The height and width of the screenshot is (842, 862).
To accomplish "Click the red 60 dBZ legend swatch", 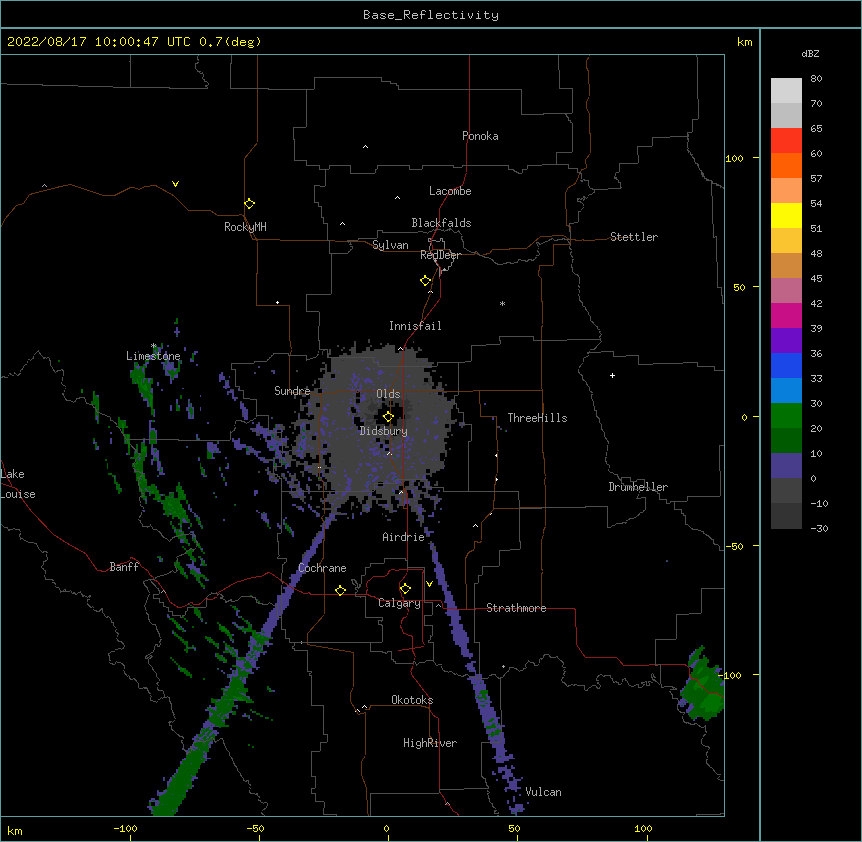I will [x=786, y=141].
